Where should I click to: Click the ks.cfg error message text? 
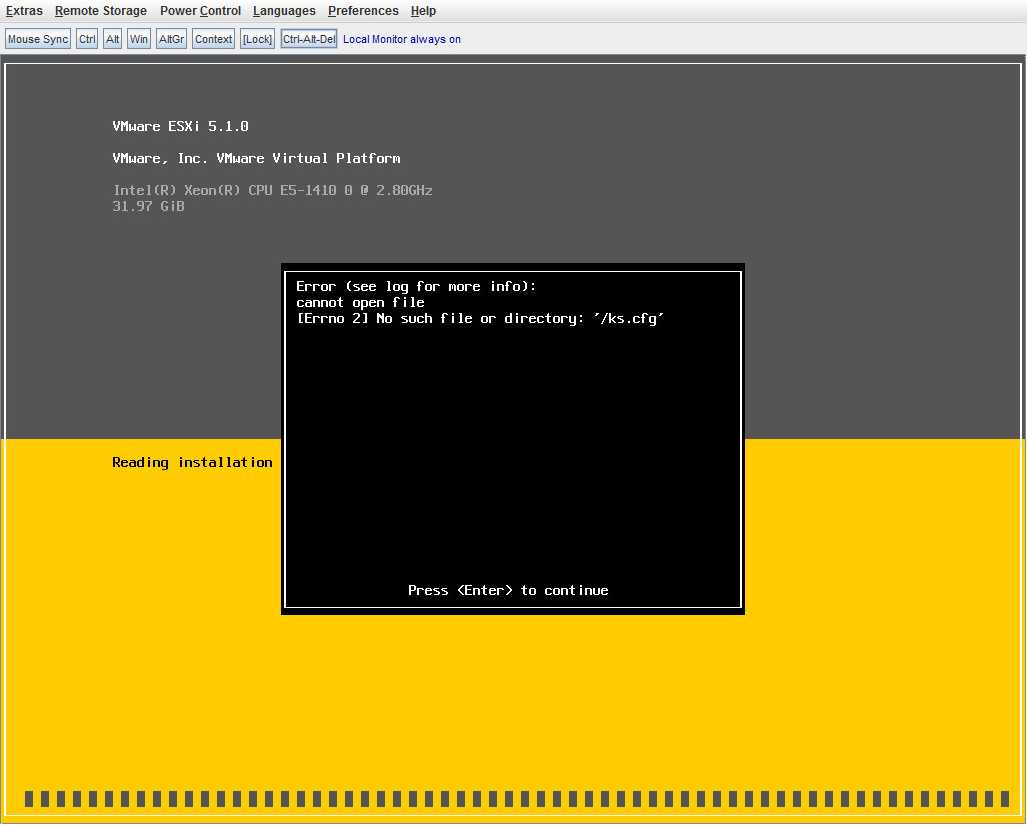[479, 318]
